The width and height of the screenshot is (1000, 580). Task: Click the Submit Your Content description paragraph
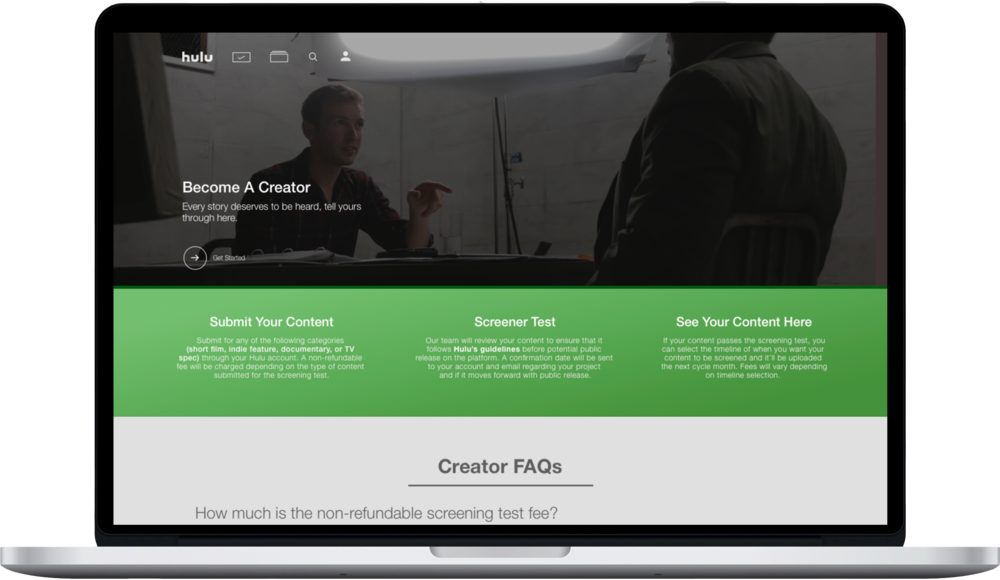pyautogui.click(x=270, y=358)
